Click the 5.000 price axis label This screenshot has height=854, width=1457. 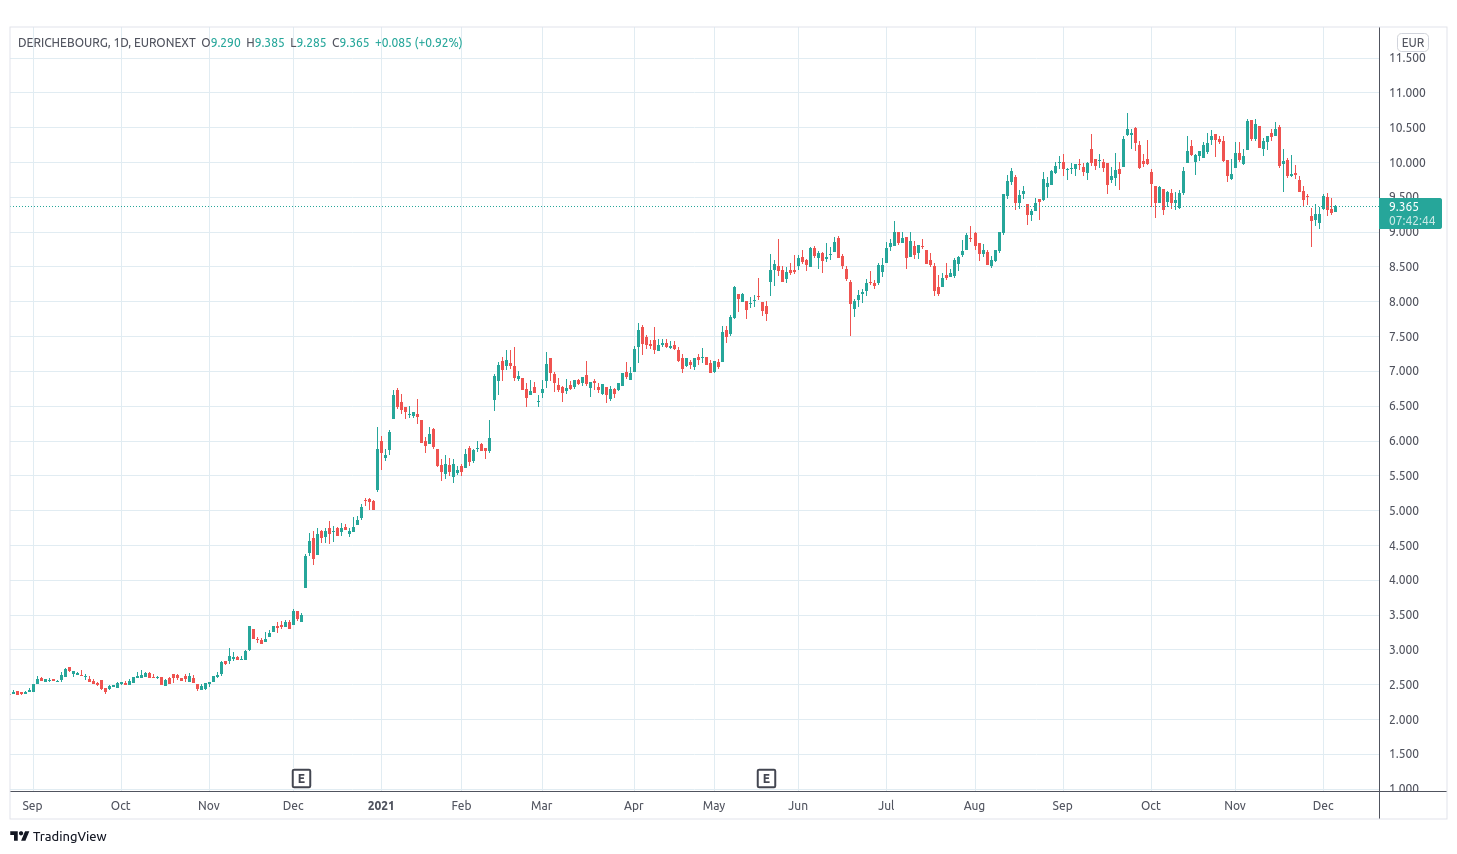click(1404, 511)
